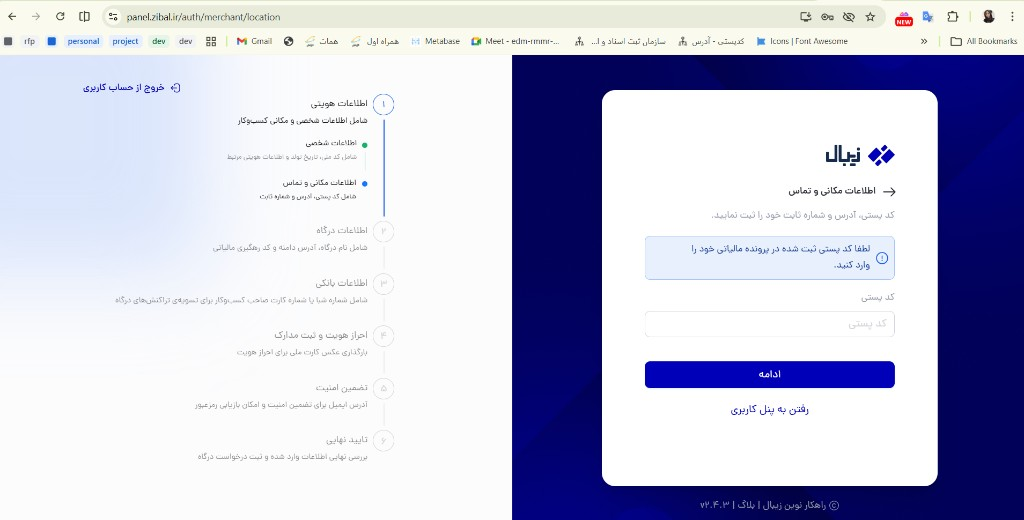Open the Extensions puzzle icon

tap(952, 17)
